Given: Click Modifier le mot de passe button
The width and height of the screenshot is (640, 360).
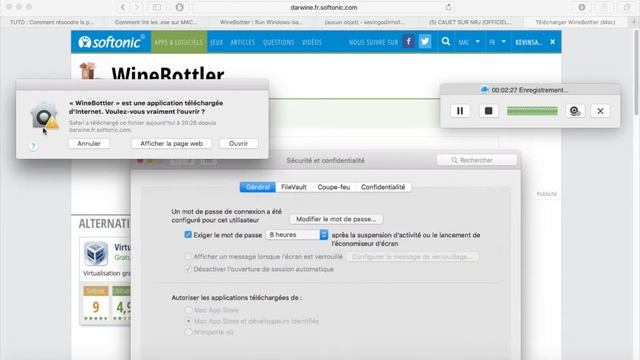Looking at the screenshot, I should click(x=336, y=219).
